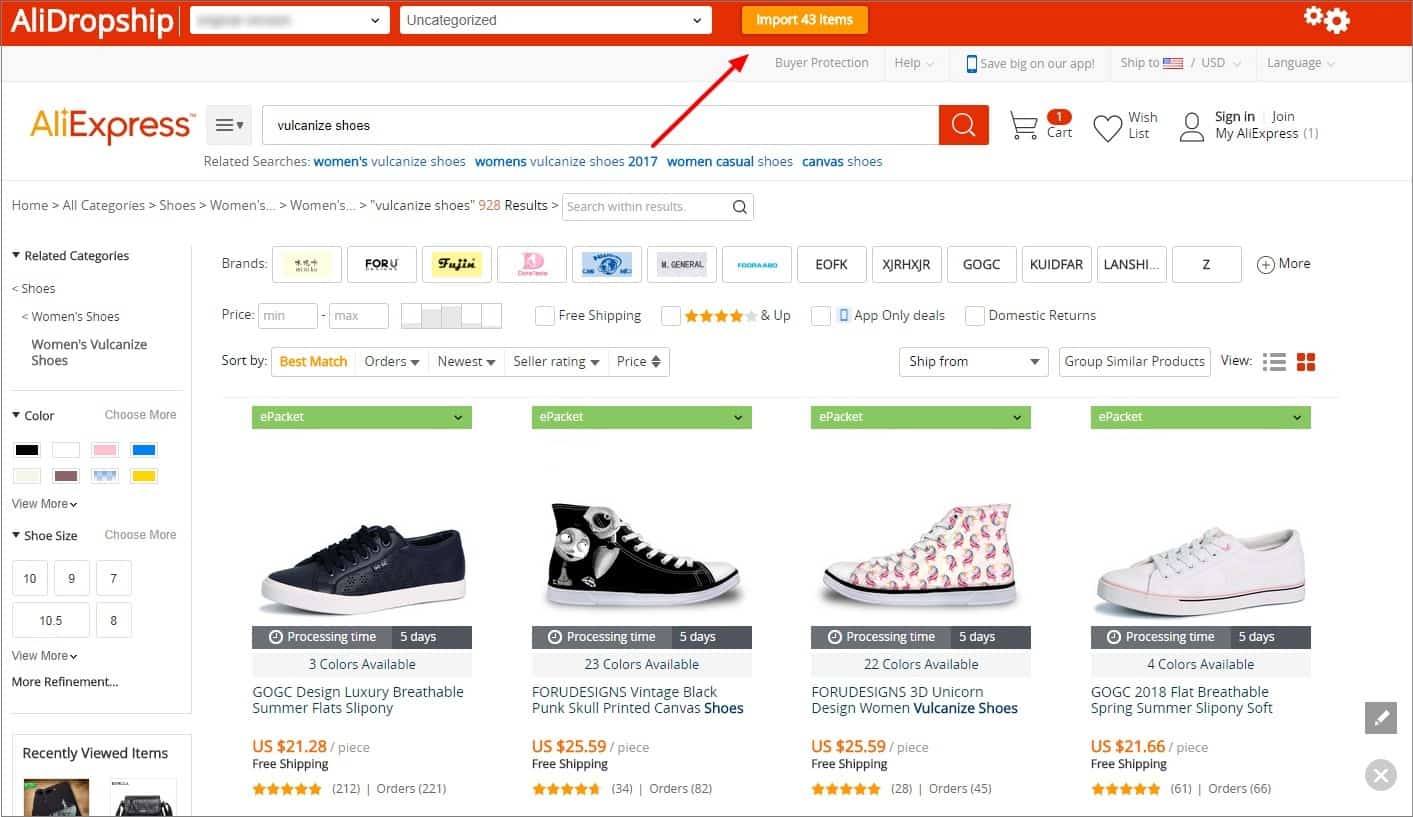The height and width of the screenshot is (817, 1413).
Task: Open the shopping cart icon
Action: click(1023, 126)
